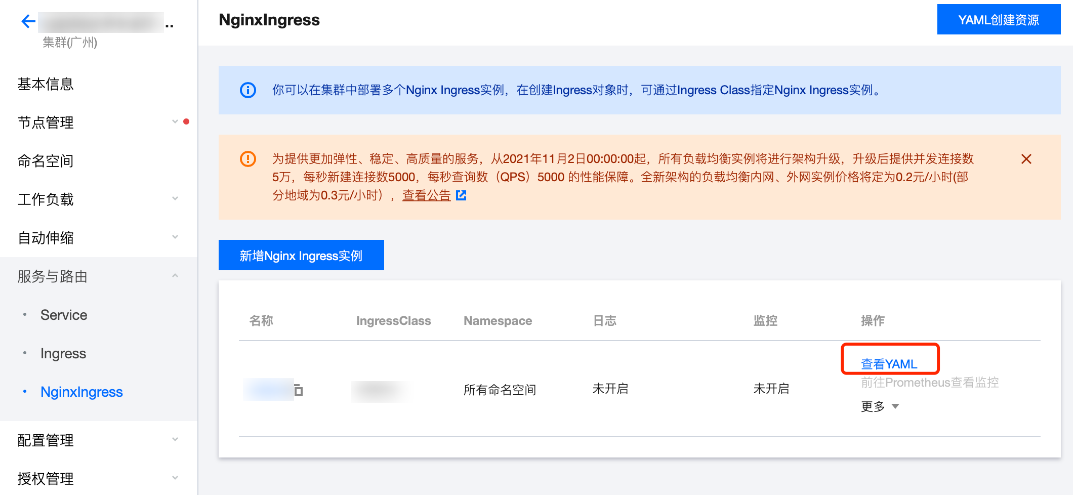Click the 未开启 value under 日志
Screen dimensions: 1073x495
pos(610,389)
